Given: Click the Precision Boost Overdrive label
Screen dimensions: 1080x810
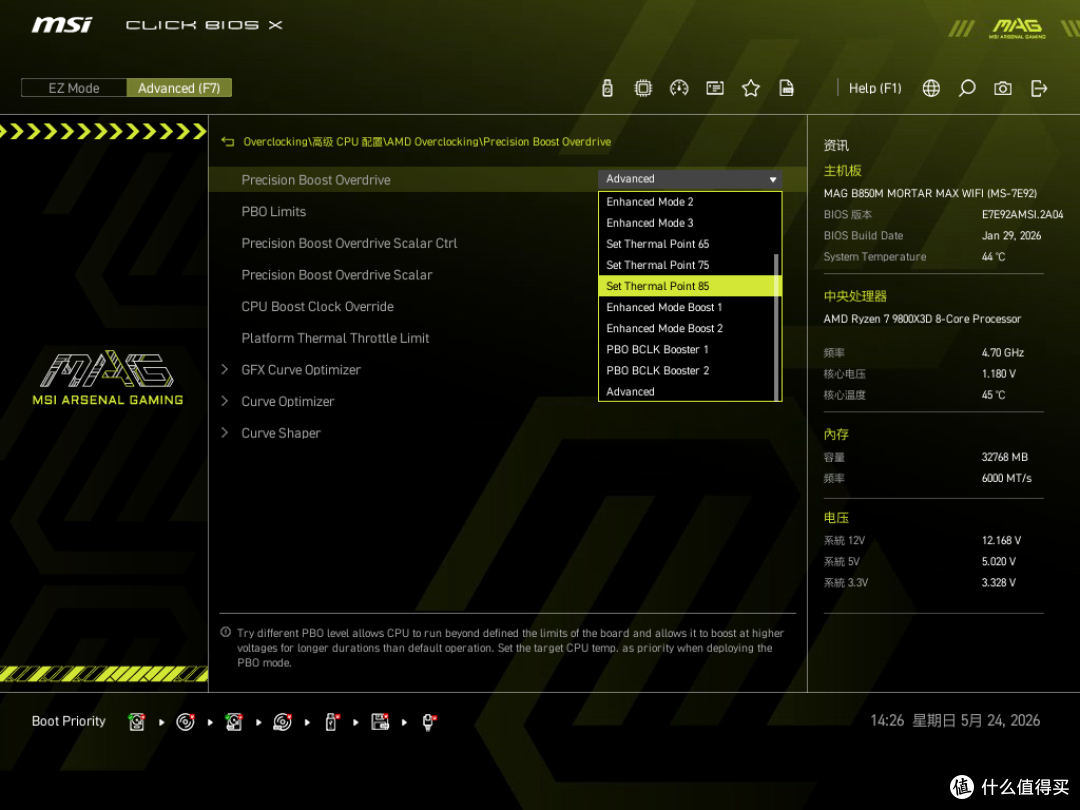Looking at the screenshot, I should point(315,180).
